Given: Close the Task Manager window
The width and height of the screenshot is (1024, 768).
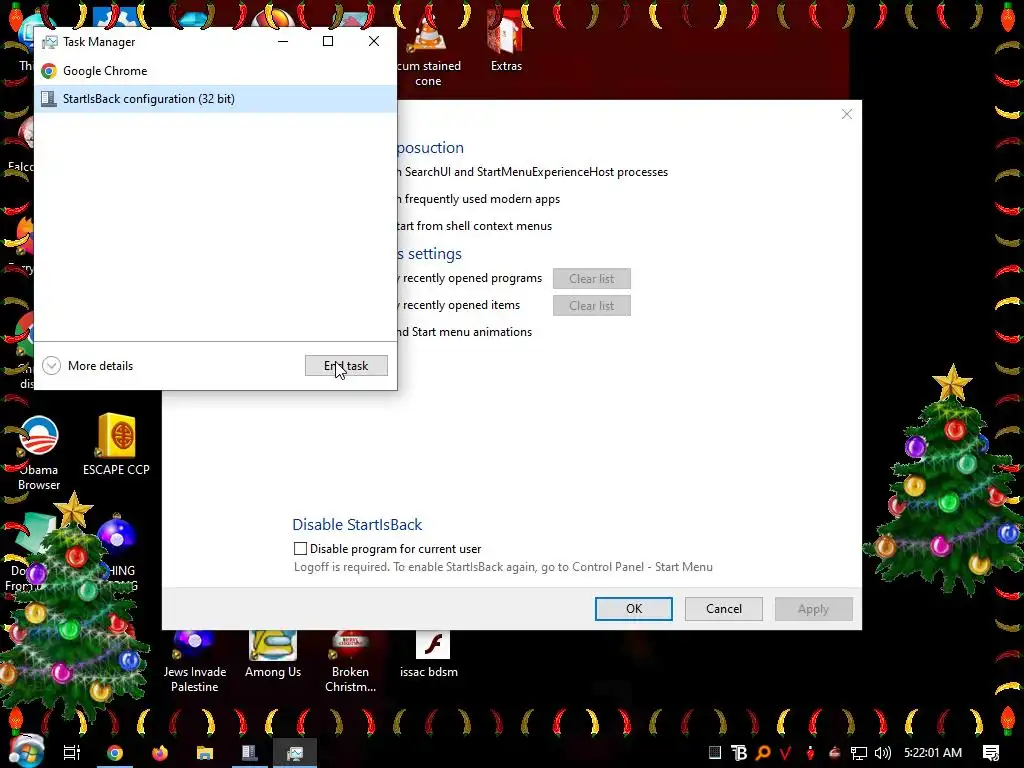Looking at the screenshot, I should click(374, 41).
